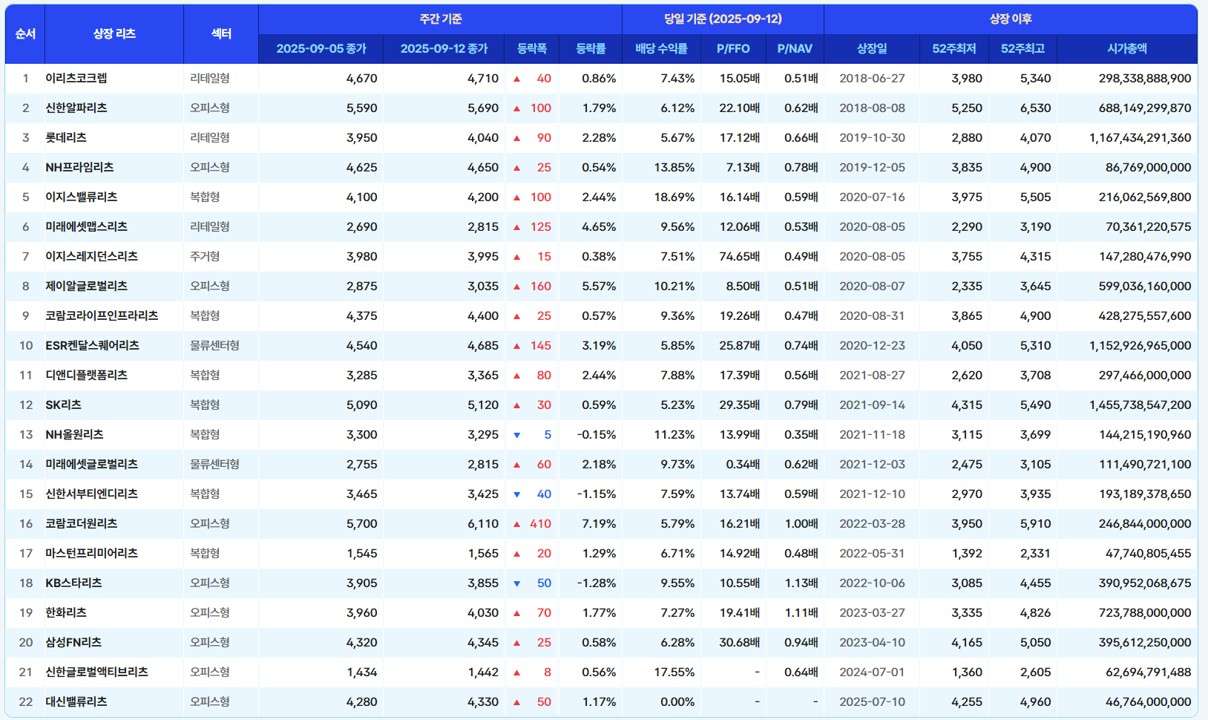Viewport: 1208px width, 720px height.
Task: Select the 'NH올원리츠' REIT name
Action: [x=75, y=435]
